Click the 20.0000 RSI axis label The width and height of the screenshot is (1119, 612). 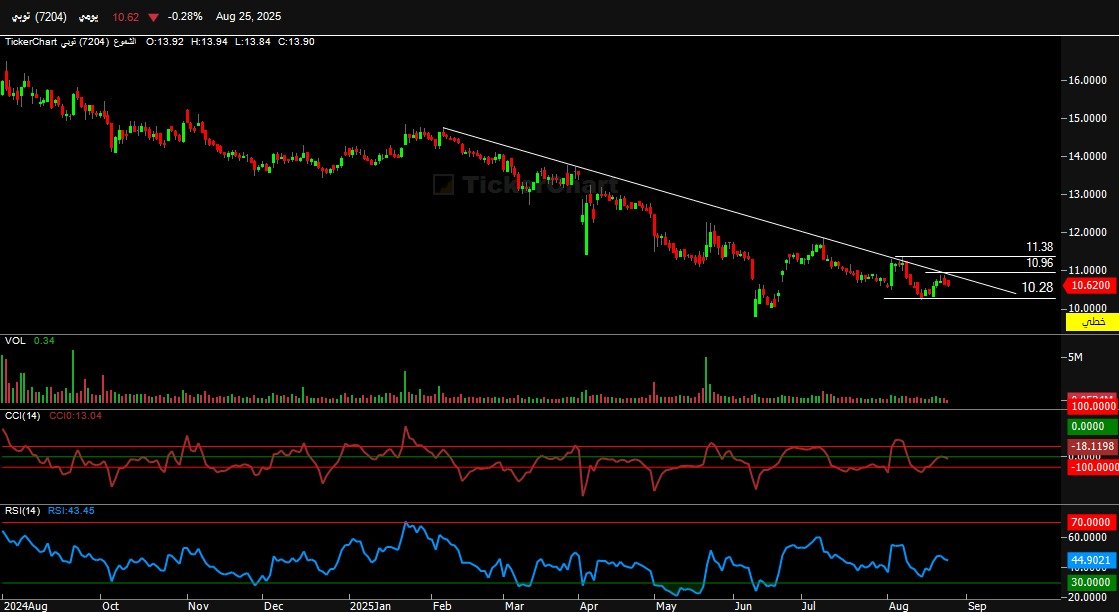[1088, 596]
